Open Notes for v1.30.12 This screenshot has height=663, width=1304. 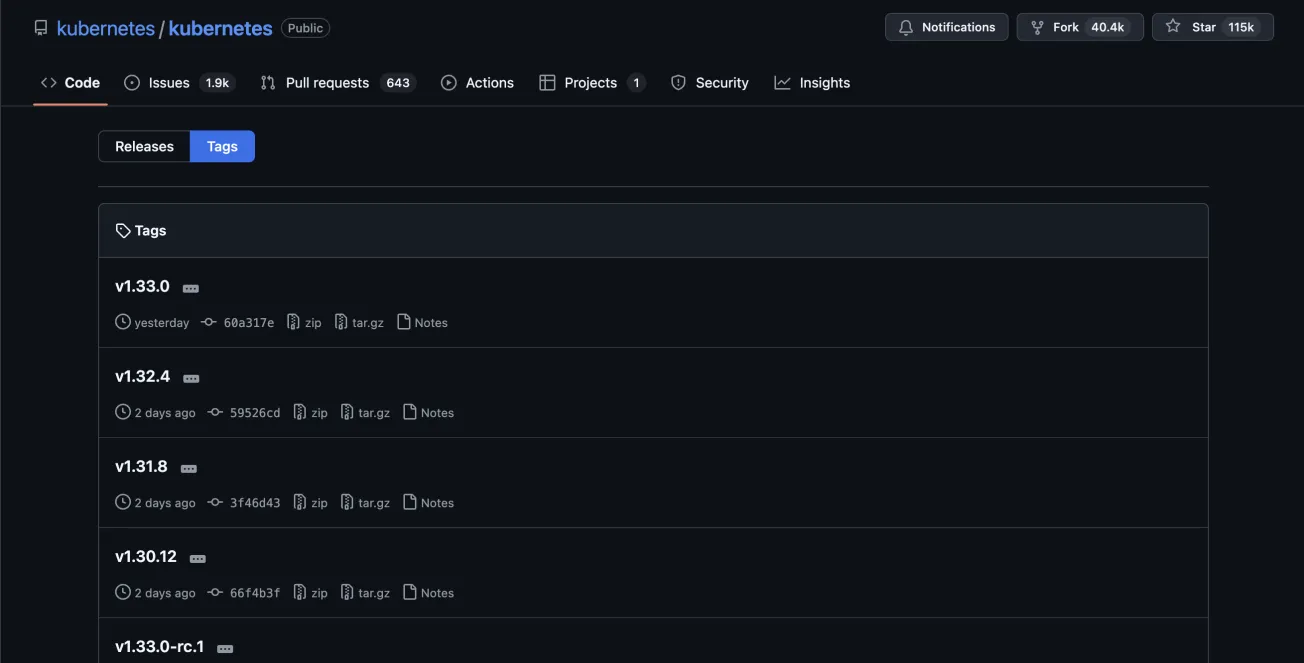[428, 593]
